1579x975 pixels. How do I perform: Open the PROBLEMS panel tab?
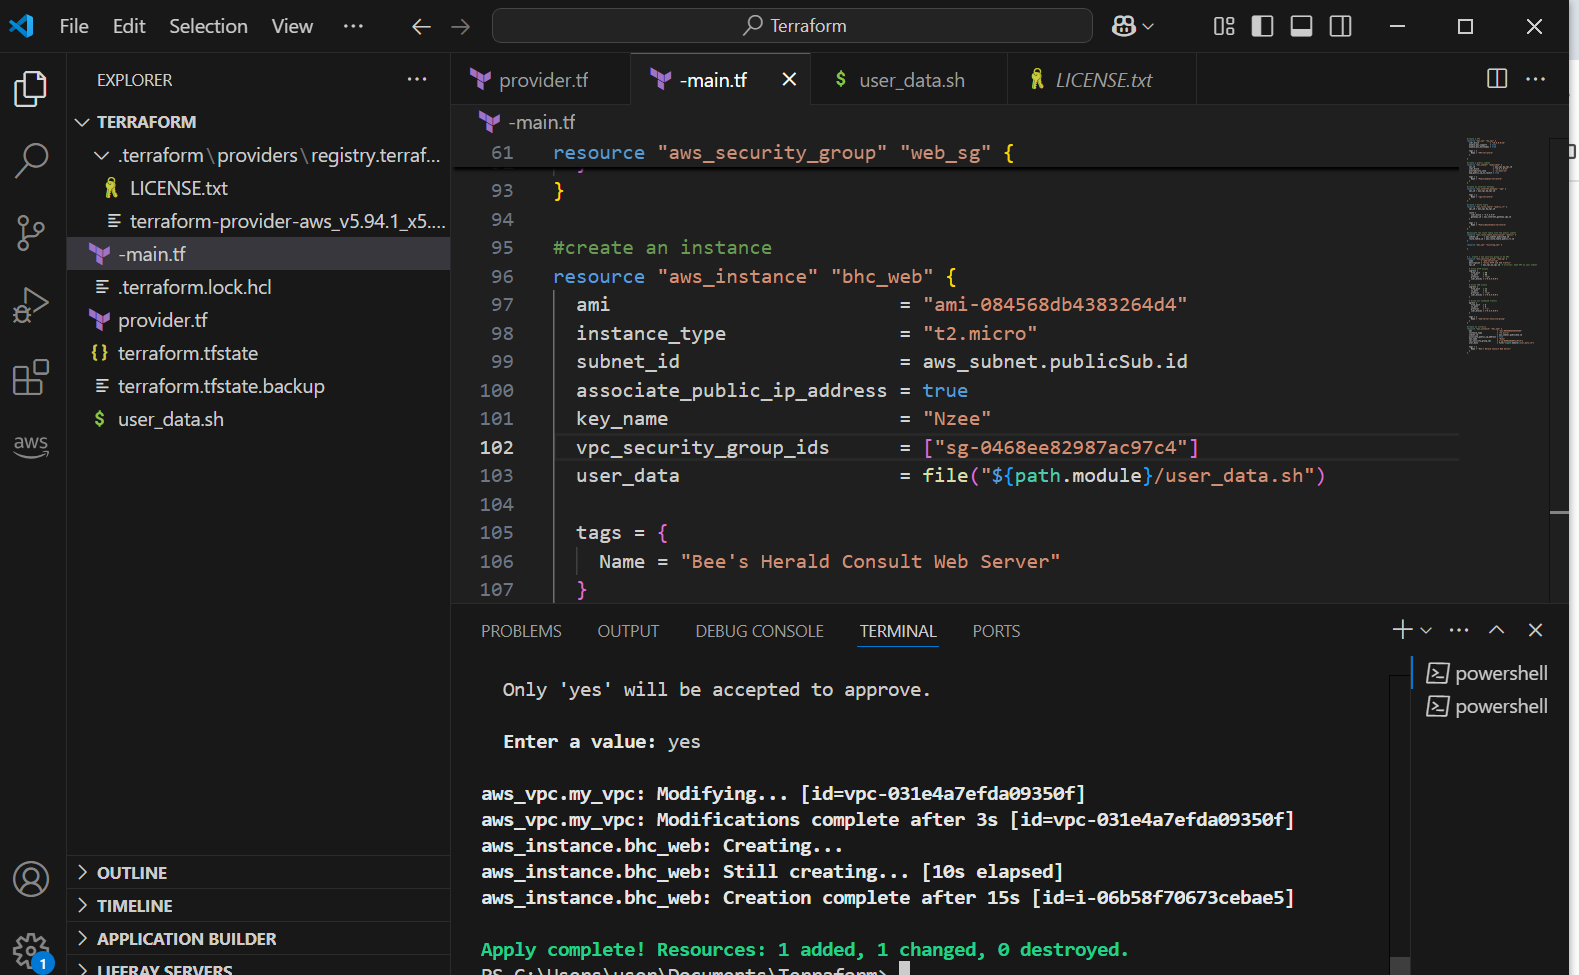(x=521, y=631)
